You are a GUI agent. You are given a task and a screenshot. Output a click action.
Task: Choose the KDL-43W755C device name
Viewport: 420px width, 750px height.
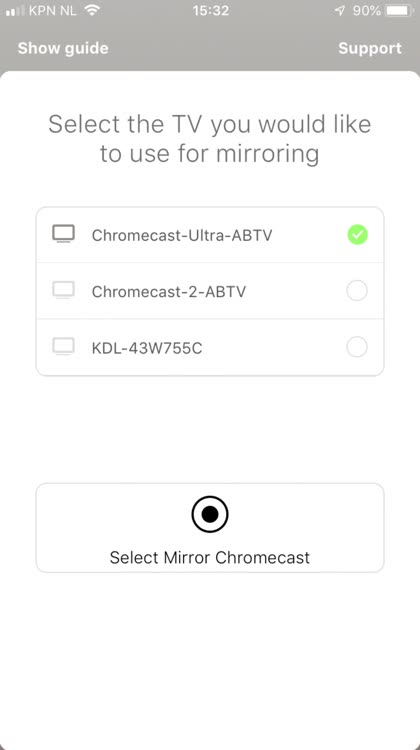pos(147,348)
